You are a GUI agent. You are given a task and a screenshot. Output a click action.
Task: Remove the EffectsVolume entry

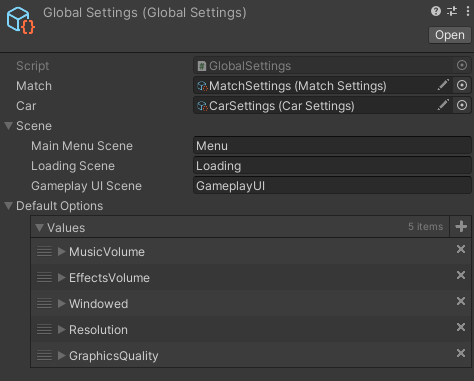pos(461,275)
